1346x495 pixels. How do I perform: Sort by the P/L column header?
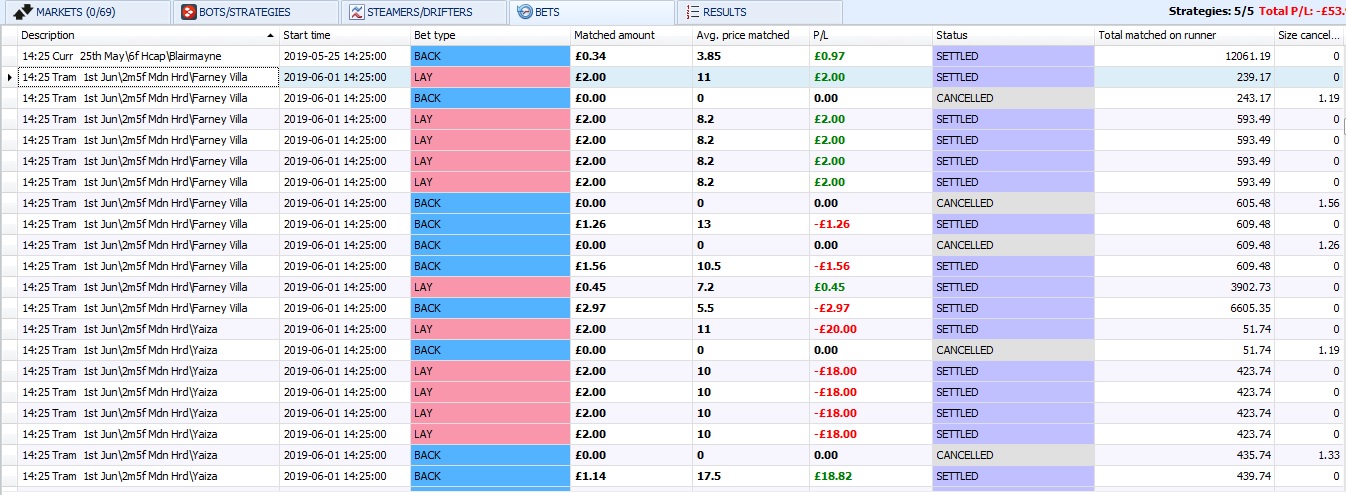coord(871,35)
